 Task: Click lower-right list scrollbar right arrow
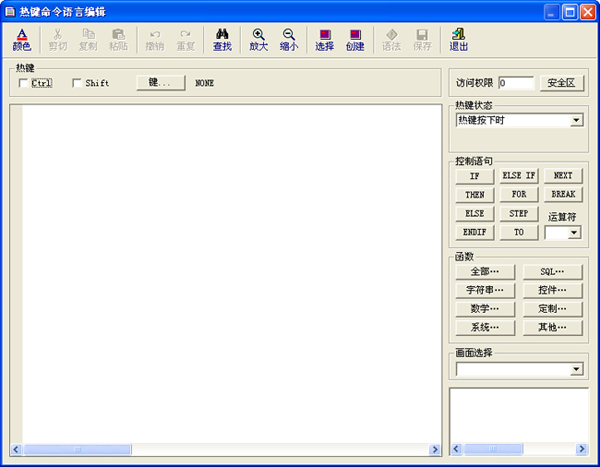point(582,449)
